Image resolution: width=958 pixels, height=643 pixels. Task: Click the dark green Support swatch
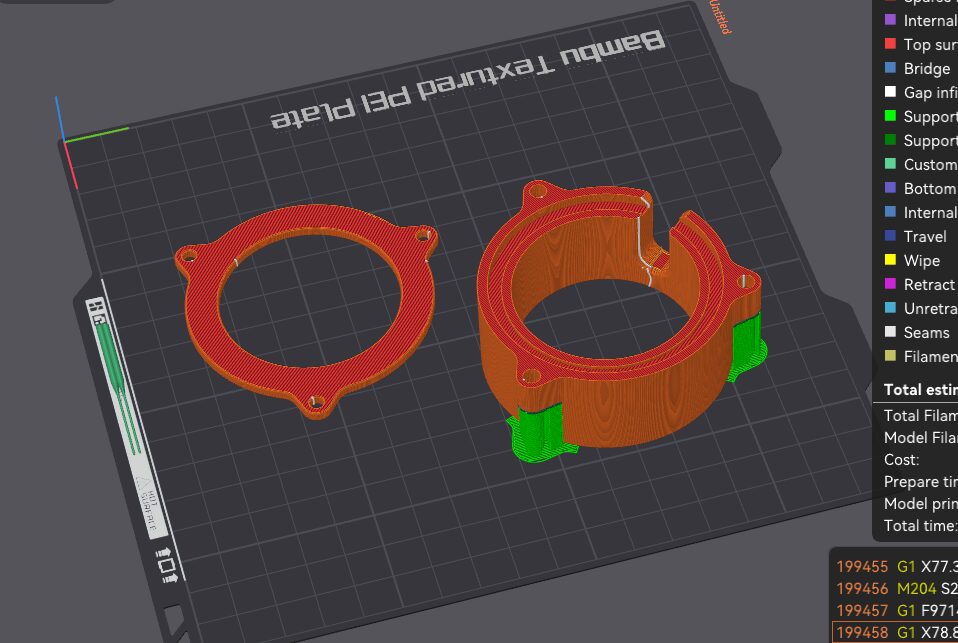[x=890, y=140]
